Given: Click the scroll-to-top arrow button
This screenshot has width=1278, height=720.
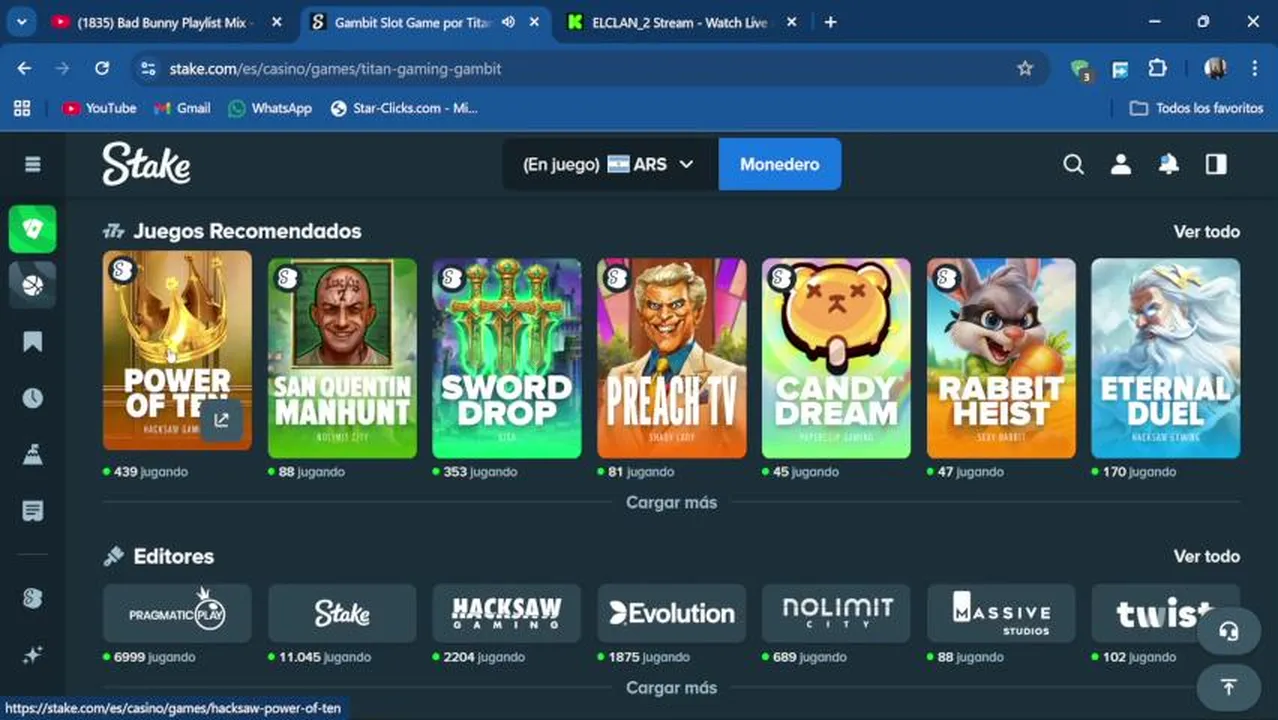Looking at the screenshot, I should (1229, 686).
